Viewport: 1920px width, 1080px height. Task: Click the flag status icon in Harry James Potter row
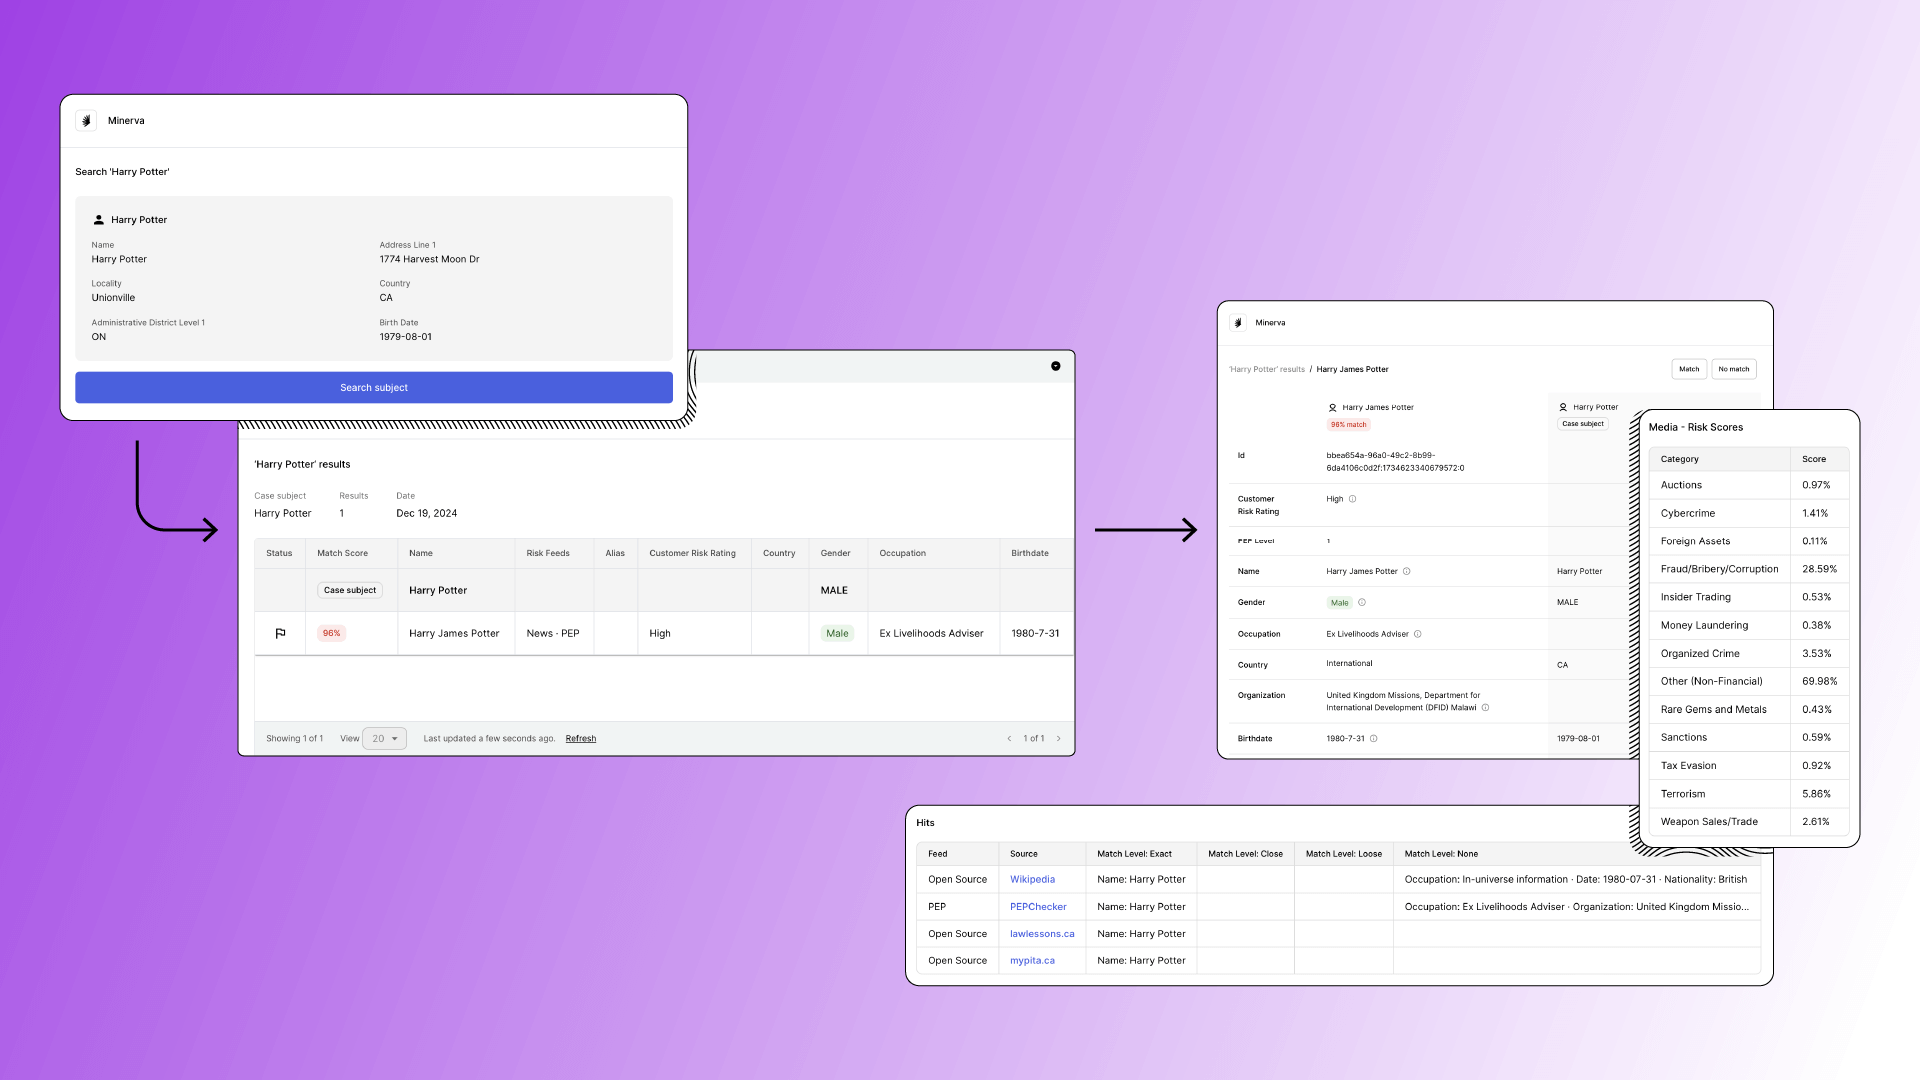click(x=280, y=633)
